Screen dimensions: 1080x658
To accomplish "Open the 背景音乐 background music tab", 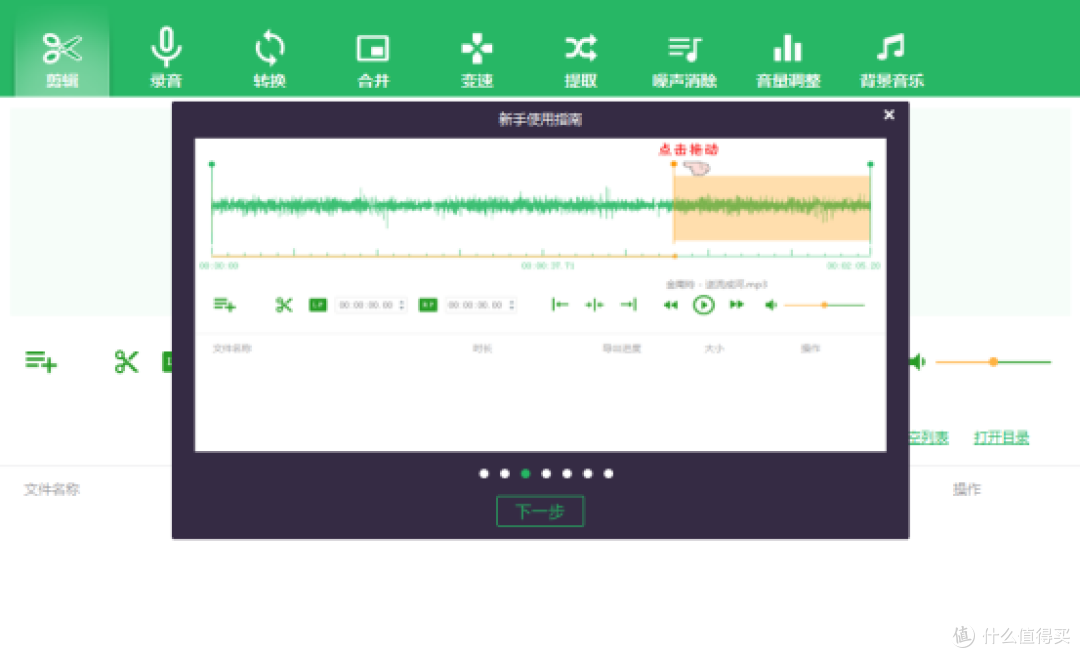I will click(891, 59).
